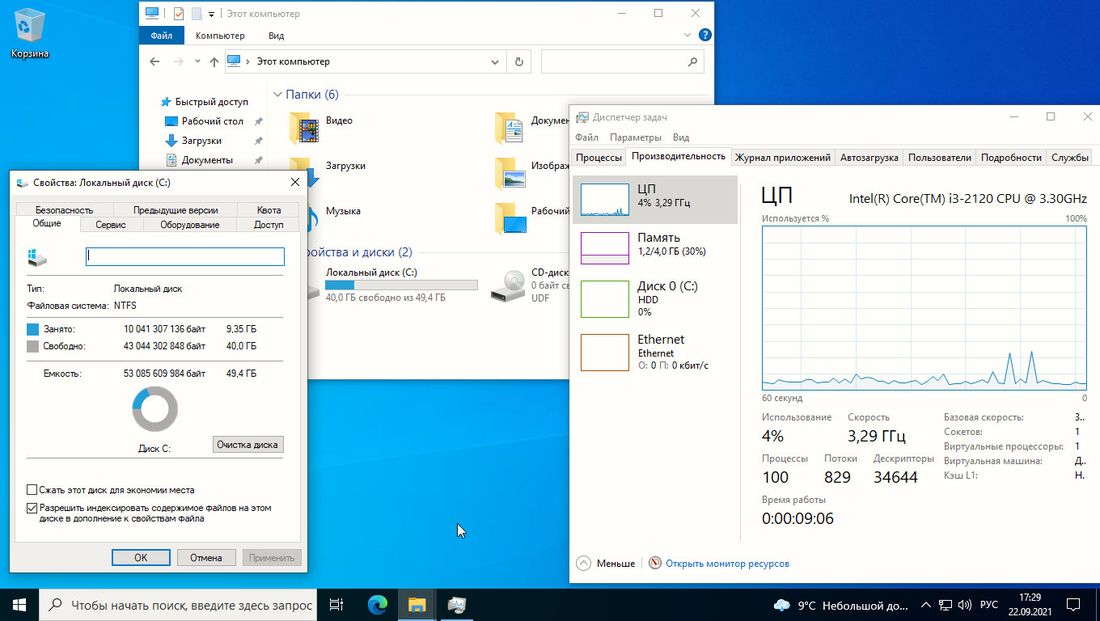1100x621 pixels.
Task: Select the Memory performance thumbnail
Action: [x=605, y=248]
